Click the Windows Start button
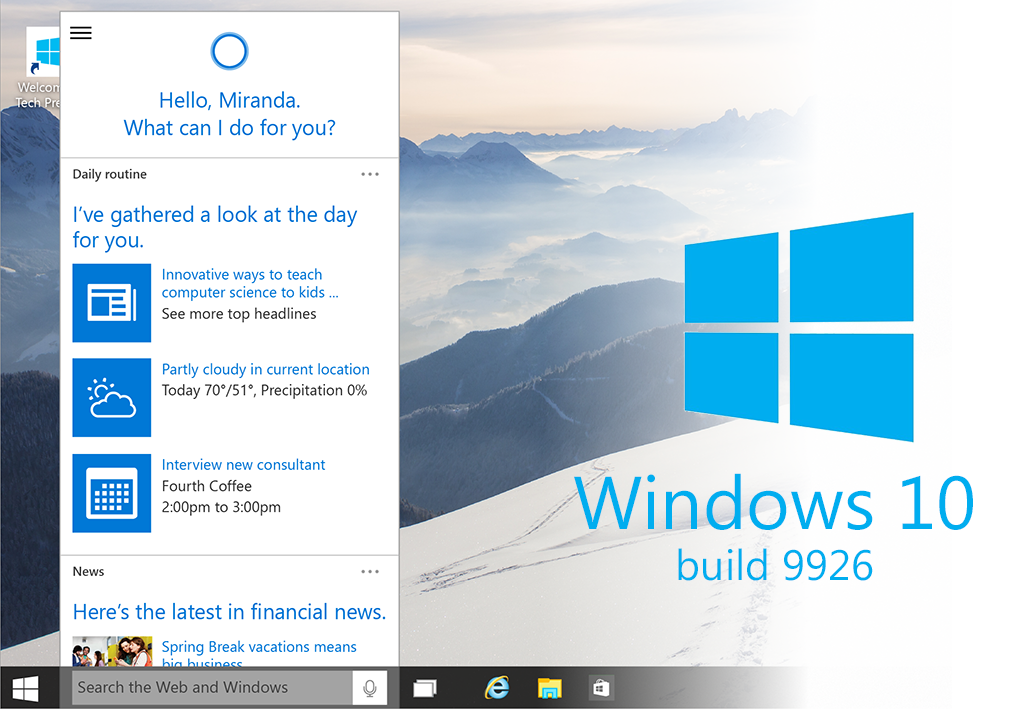Viewport: 1024px width, 709px height. (25, 688)
